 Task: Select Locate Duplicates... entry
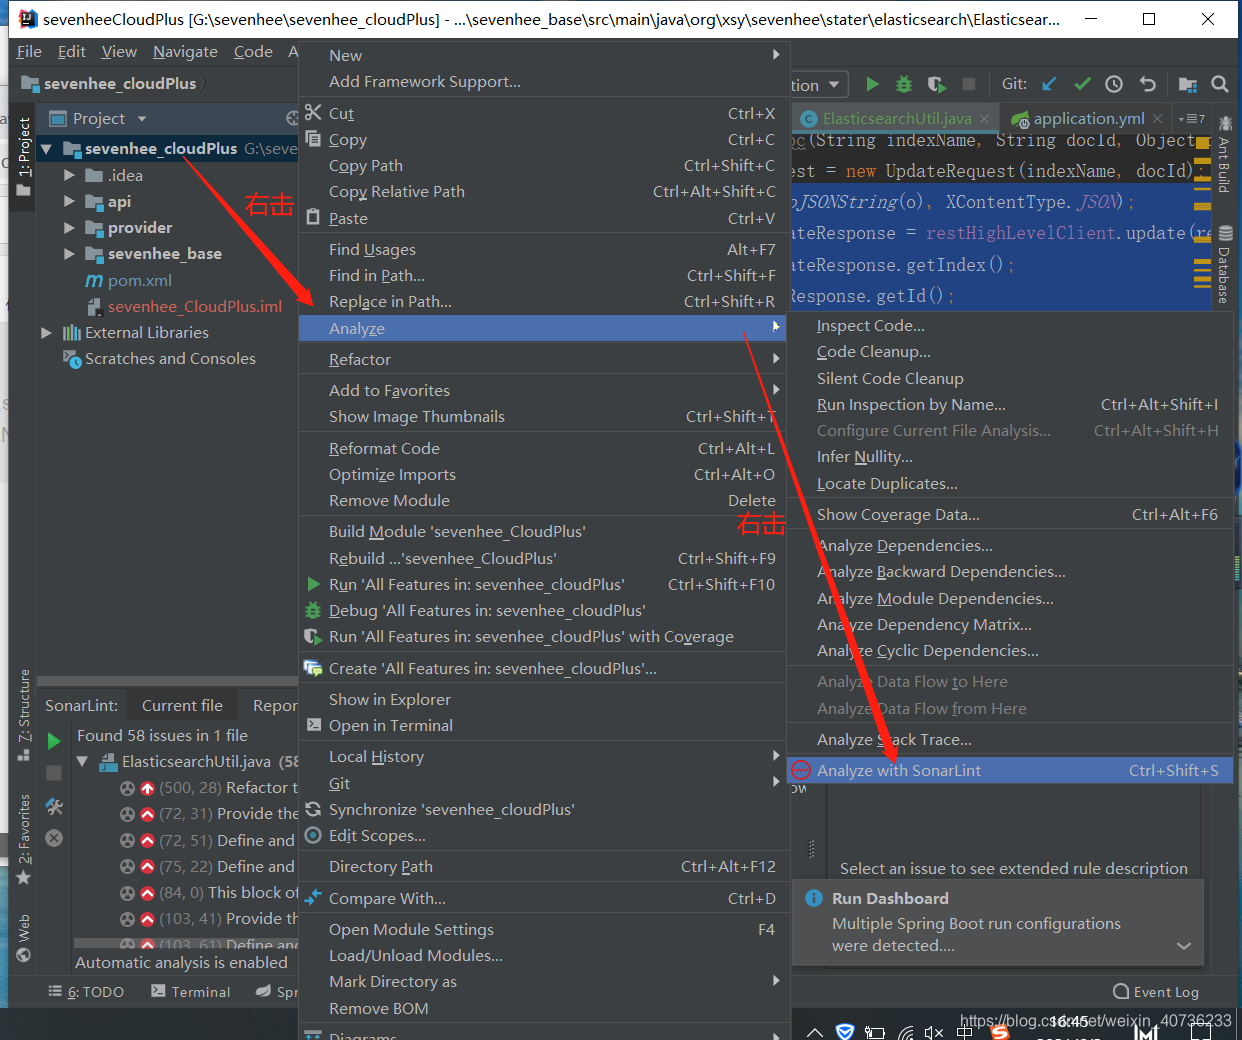point(1010,483)
